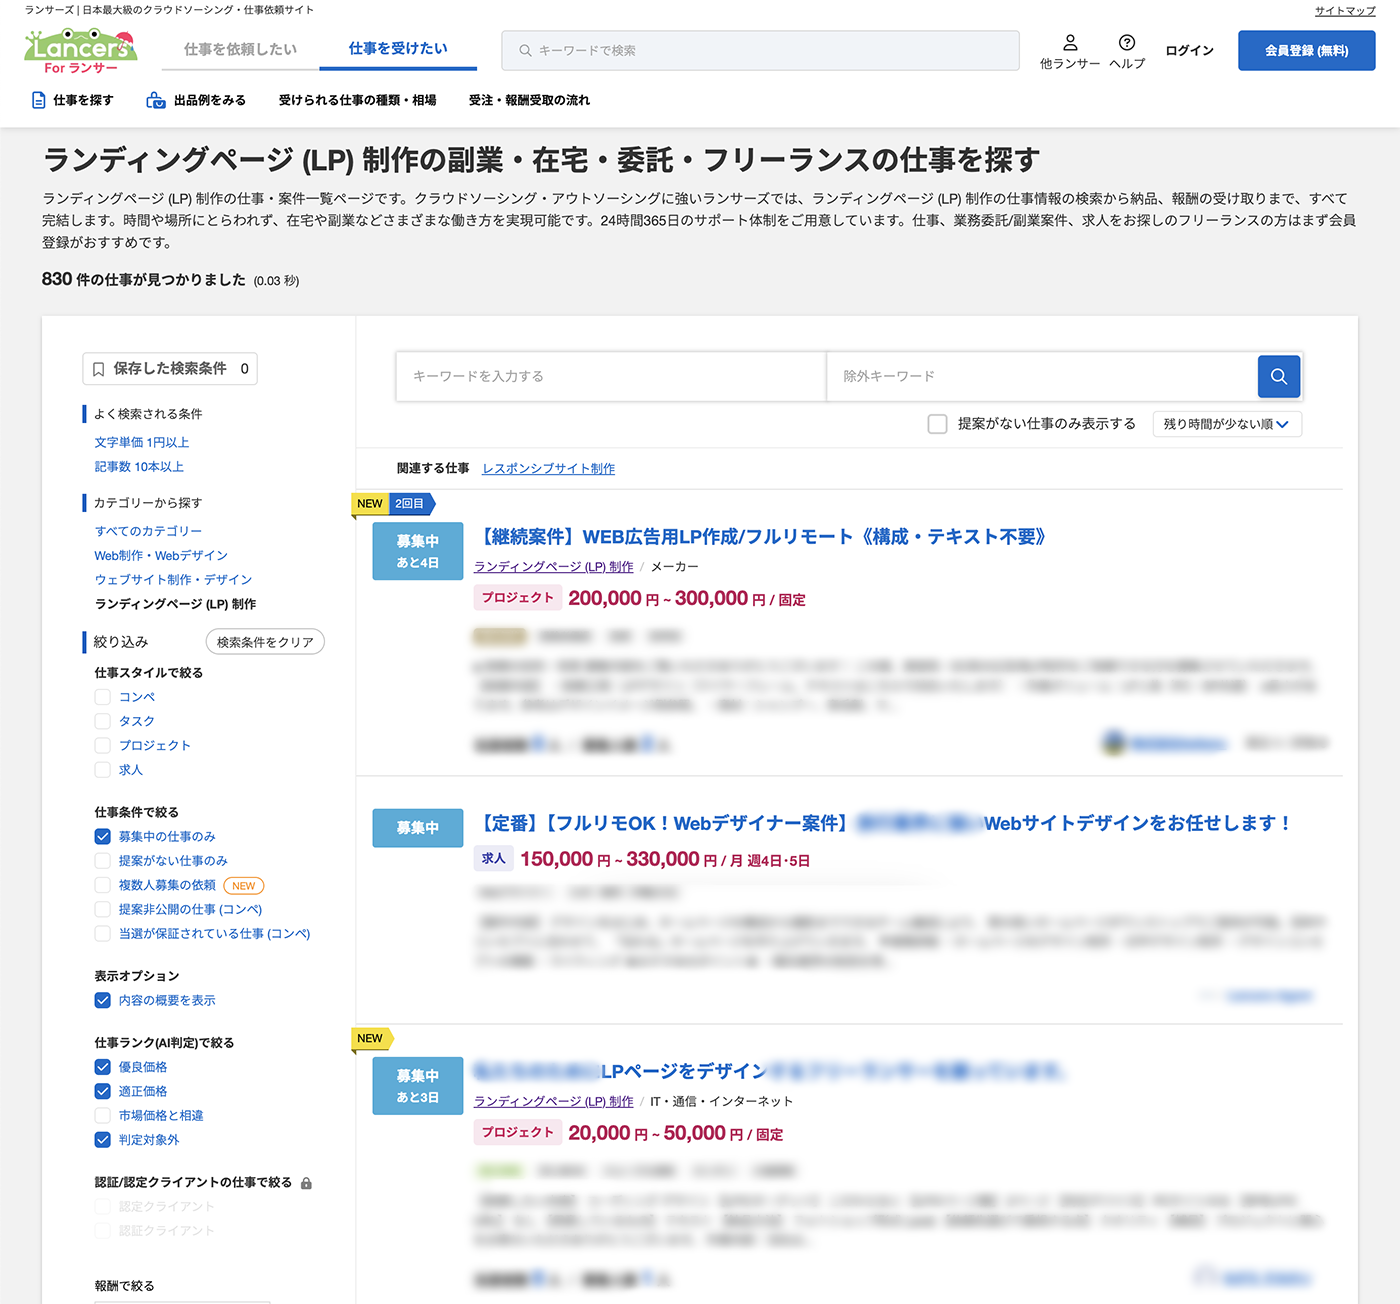Image resolution: width=1400 pixels, height=1304 pixels.
Task: Open the サイトマップ link
Action: coord(1345,11)
